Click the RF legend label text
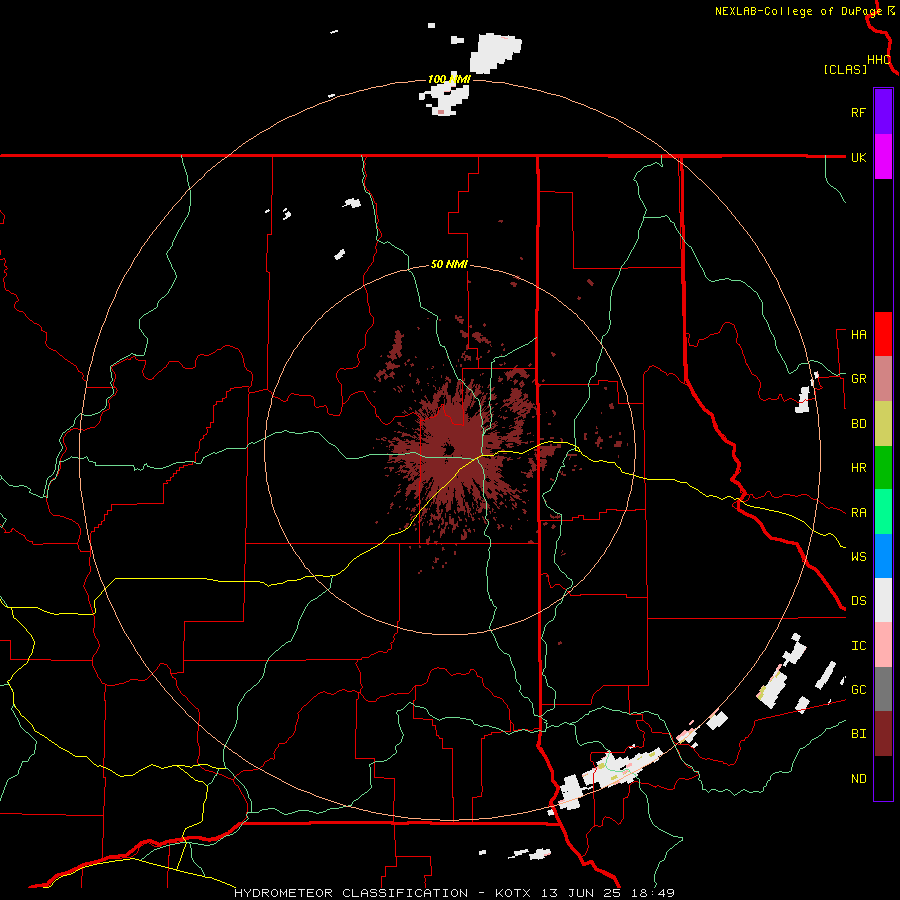Viewport: 900px width, 900px height. tap(858, 112)
